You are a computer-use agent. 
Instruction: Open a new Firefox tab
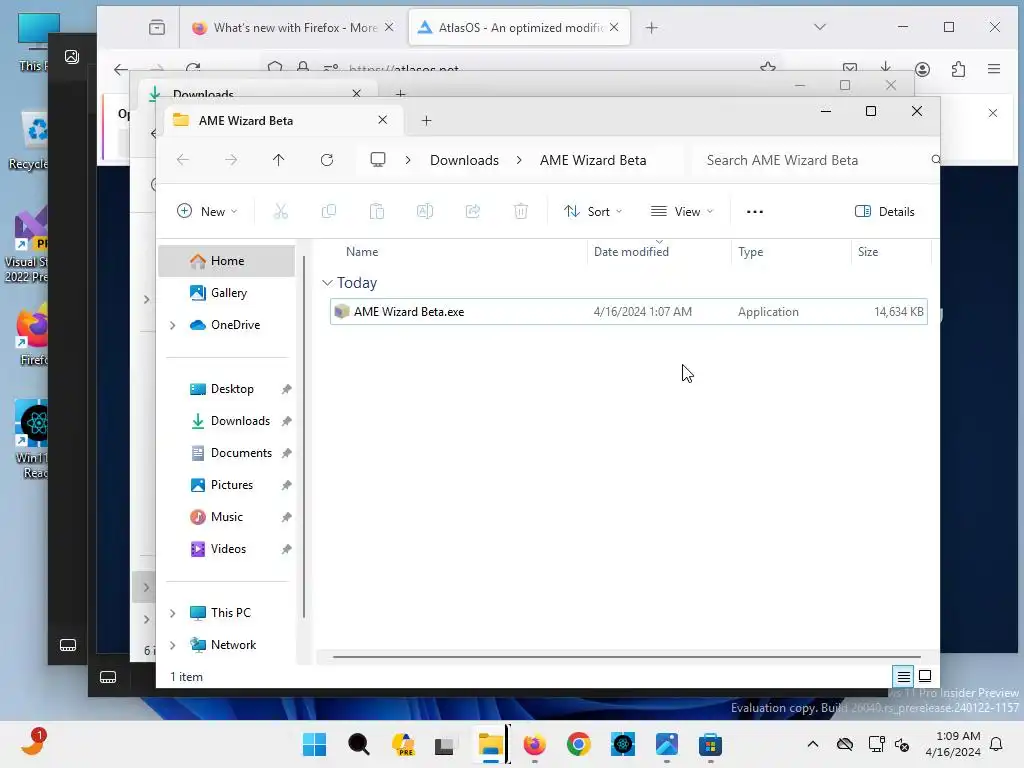(x=651, y=27)
